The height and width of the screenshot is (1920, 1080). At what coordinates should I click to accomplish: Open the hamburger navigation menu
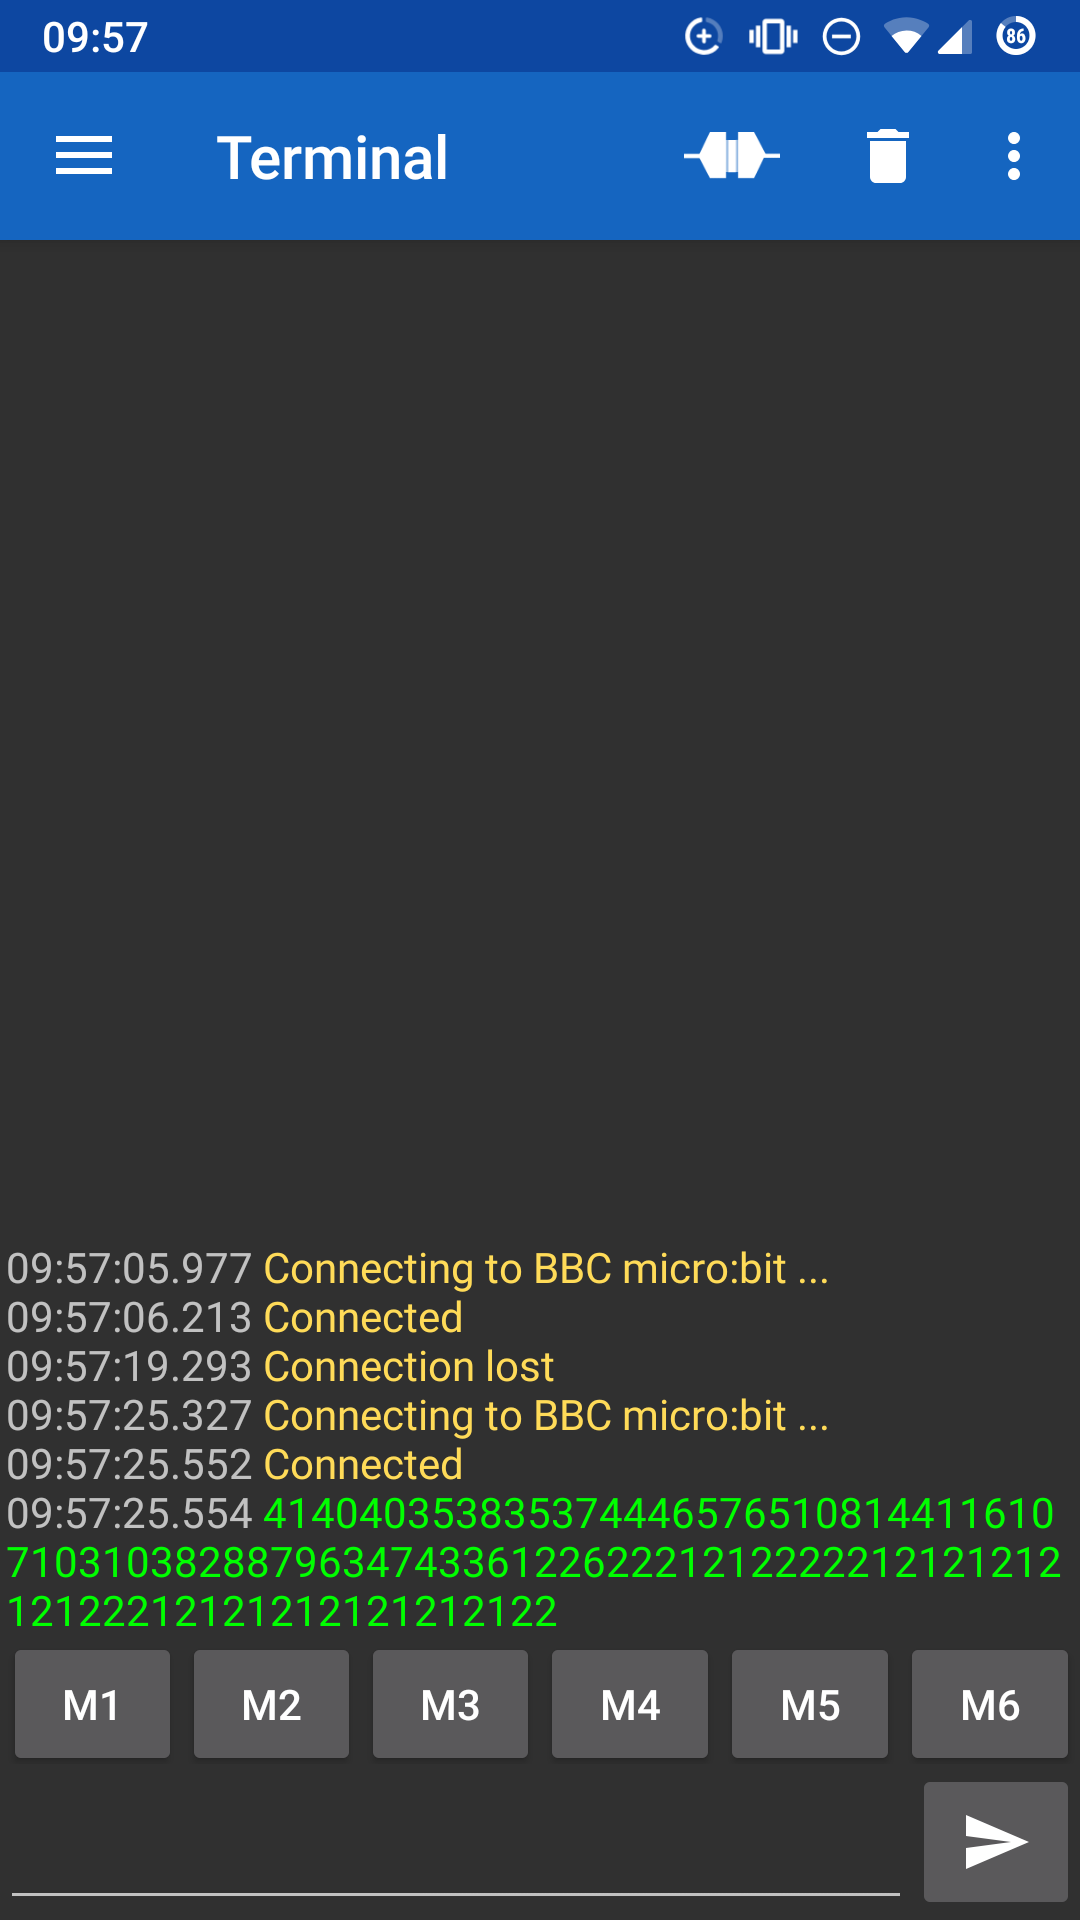coord(84,156)
